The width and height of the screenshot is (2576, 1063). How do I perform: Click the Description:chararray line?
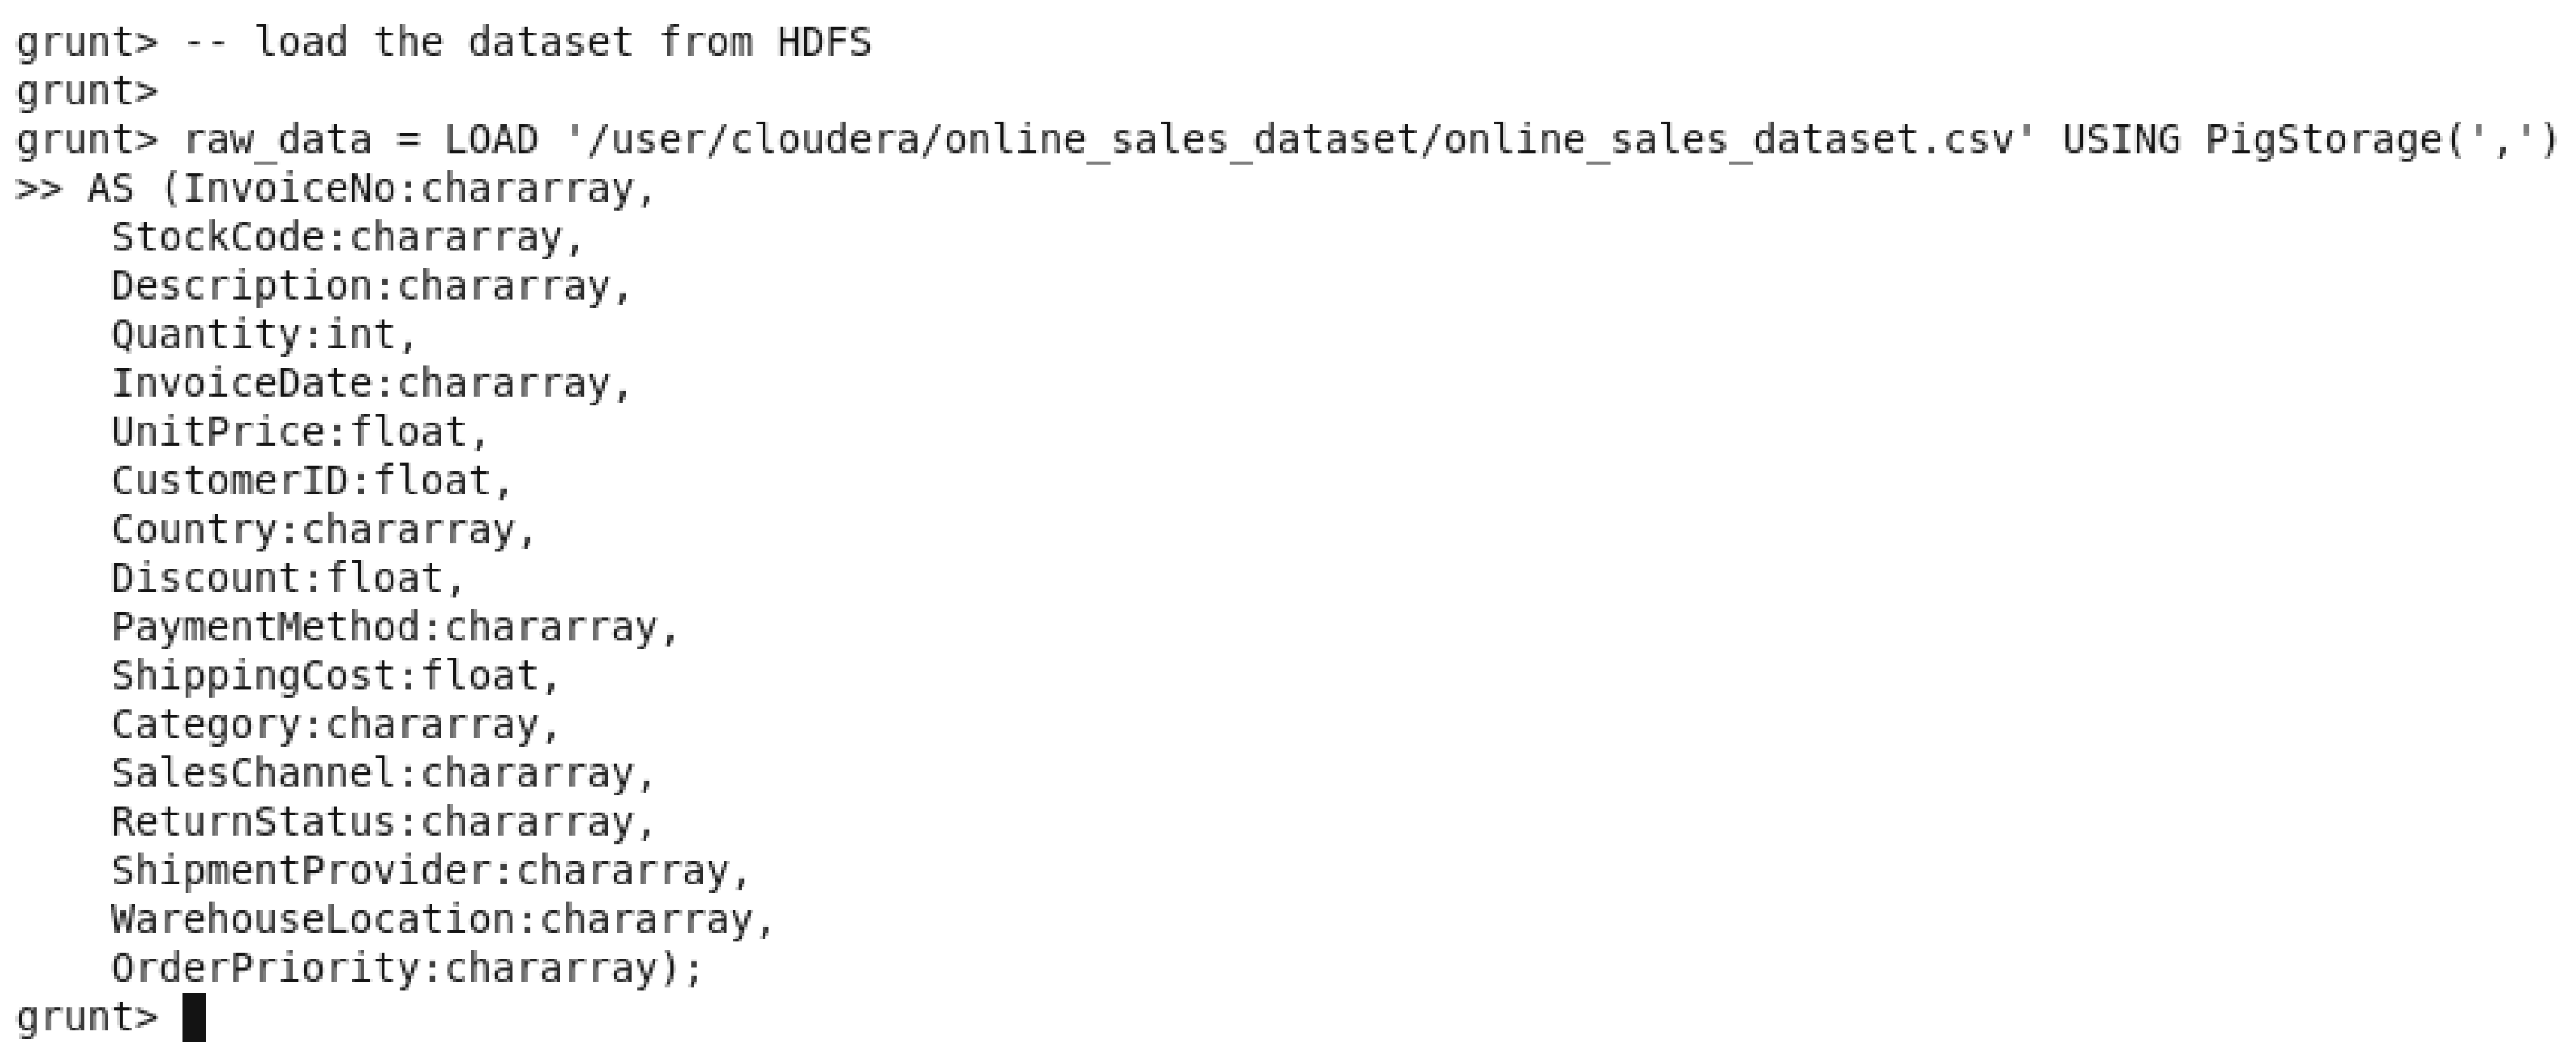click(x=370, y=286)
